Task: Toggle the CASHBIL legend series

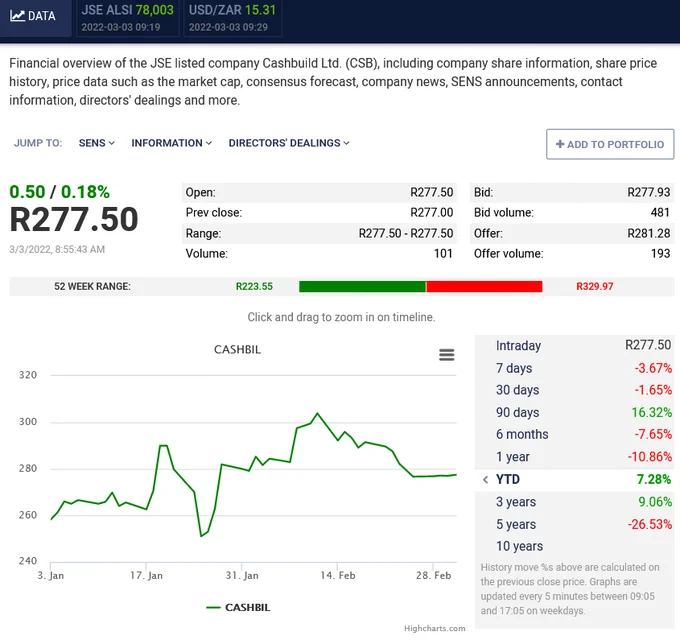Action: point(238,607)
